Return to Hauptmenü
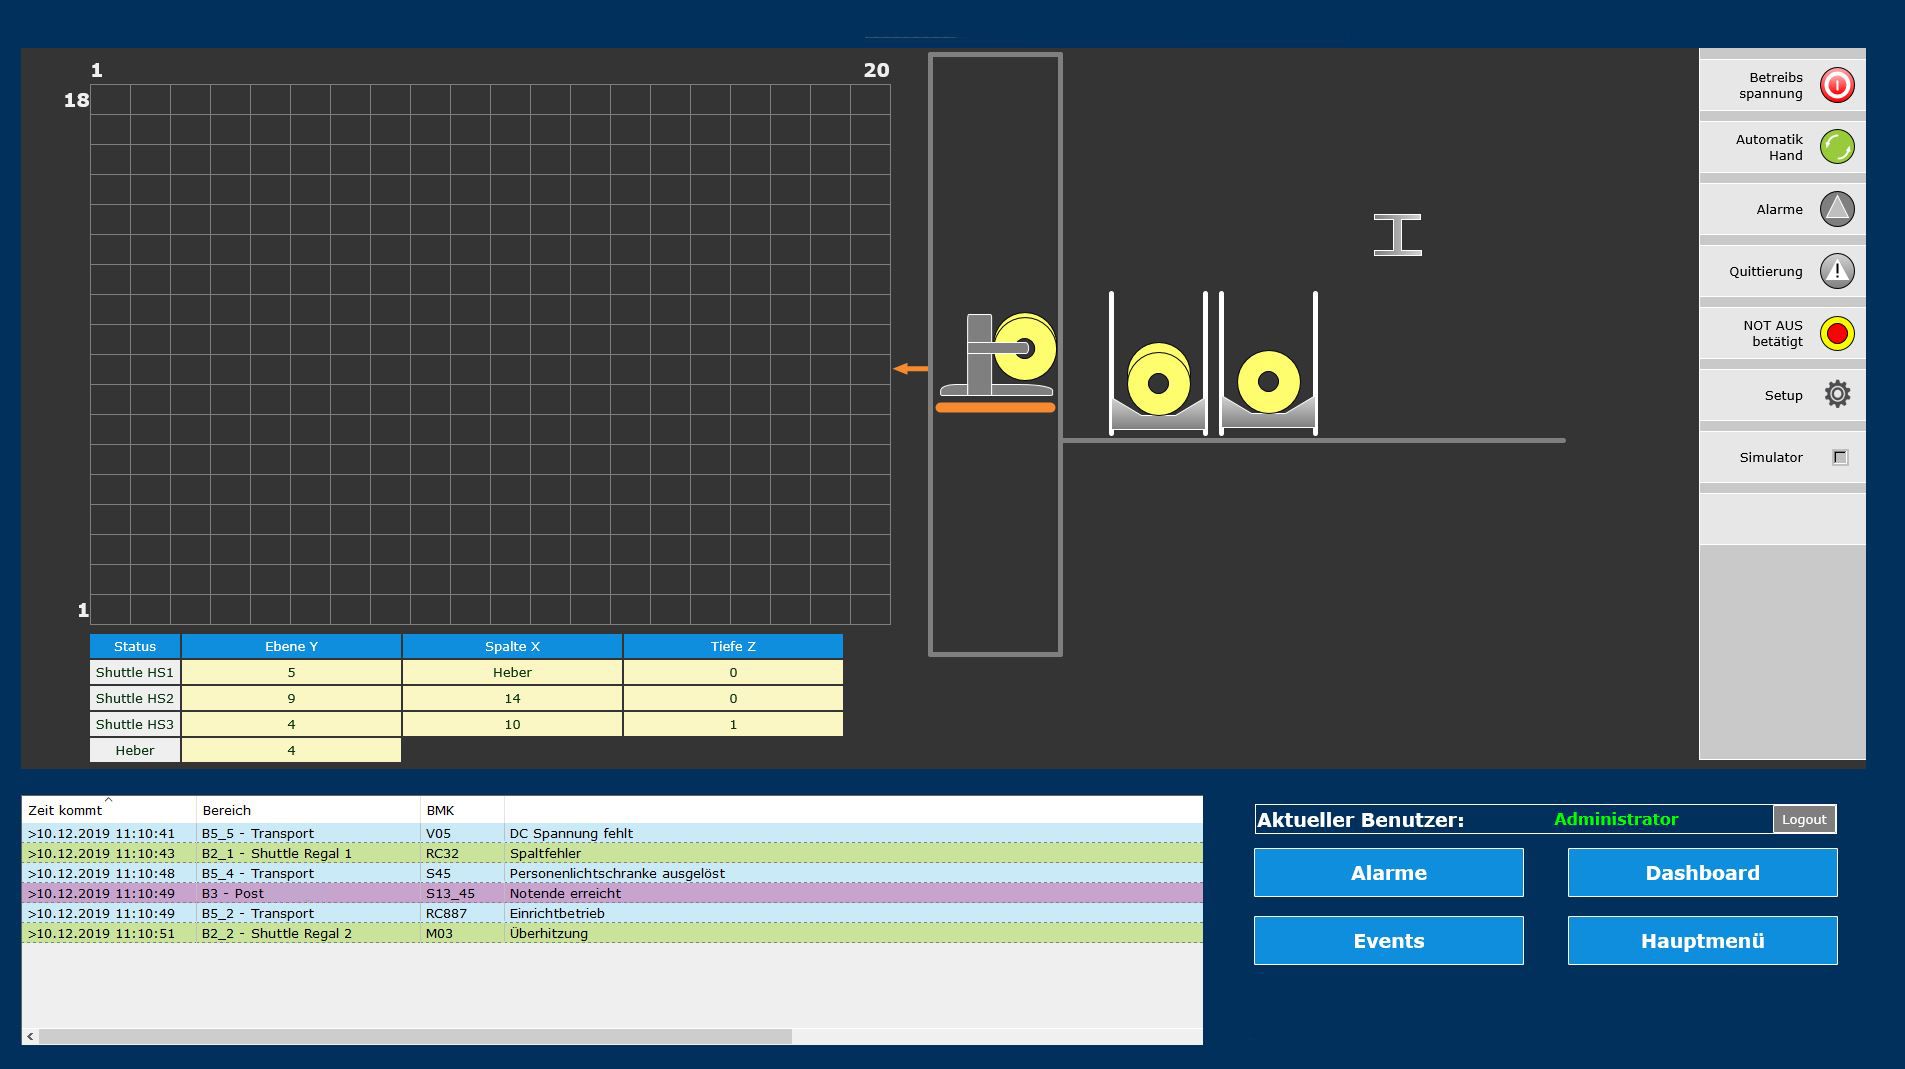 pos(1702,941)
